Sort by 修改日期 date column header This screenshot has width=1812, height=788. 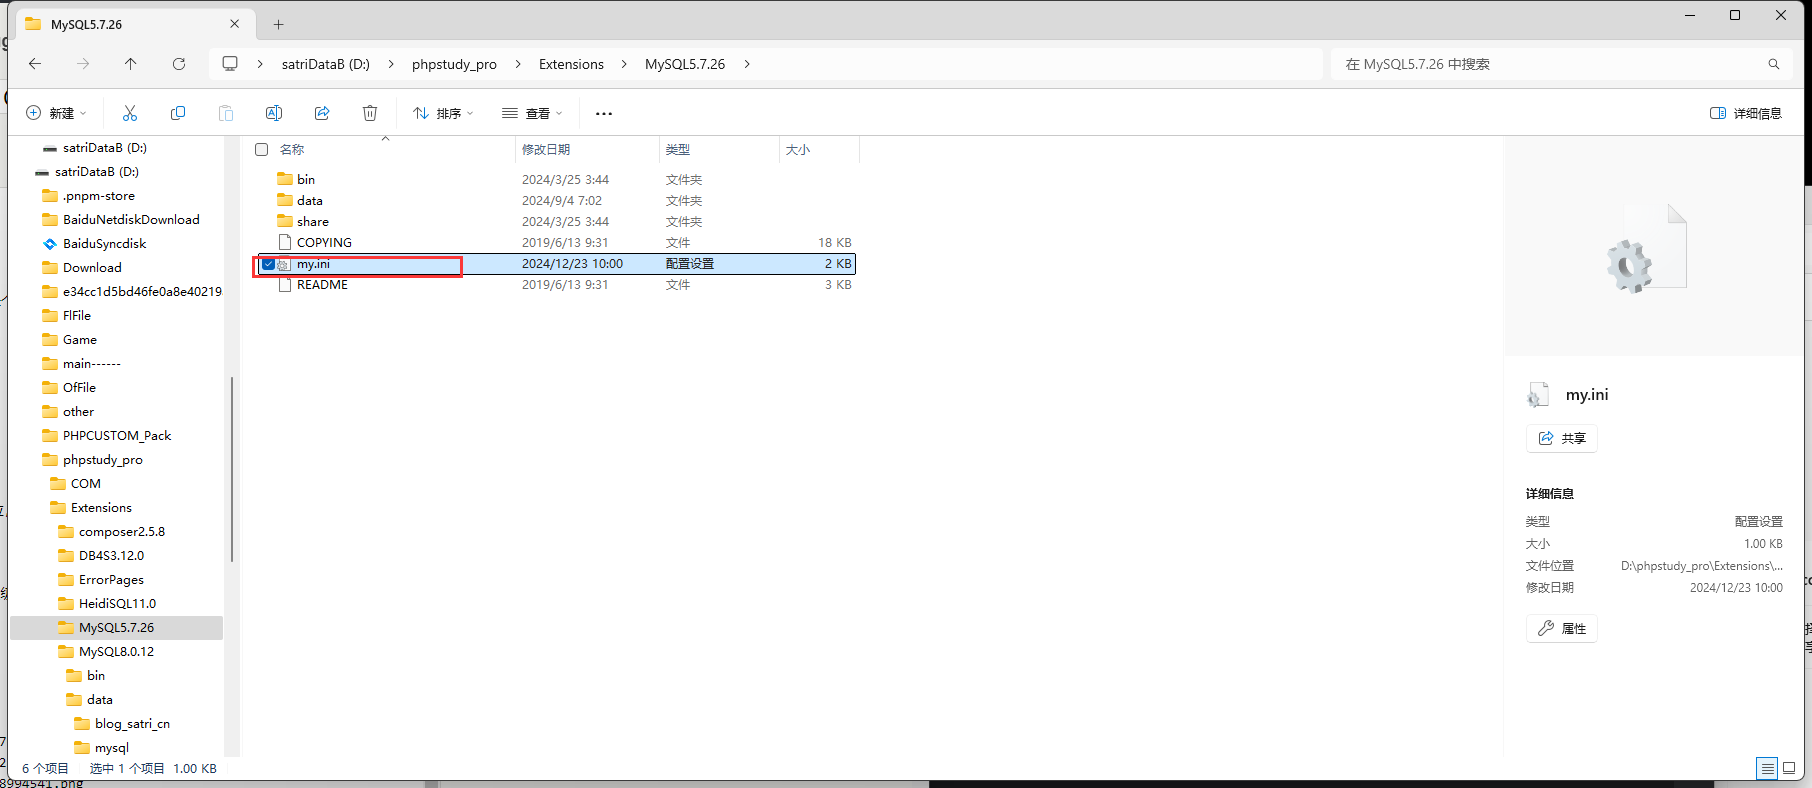[x=546, y=149]
